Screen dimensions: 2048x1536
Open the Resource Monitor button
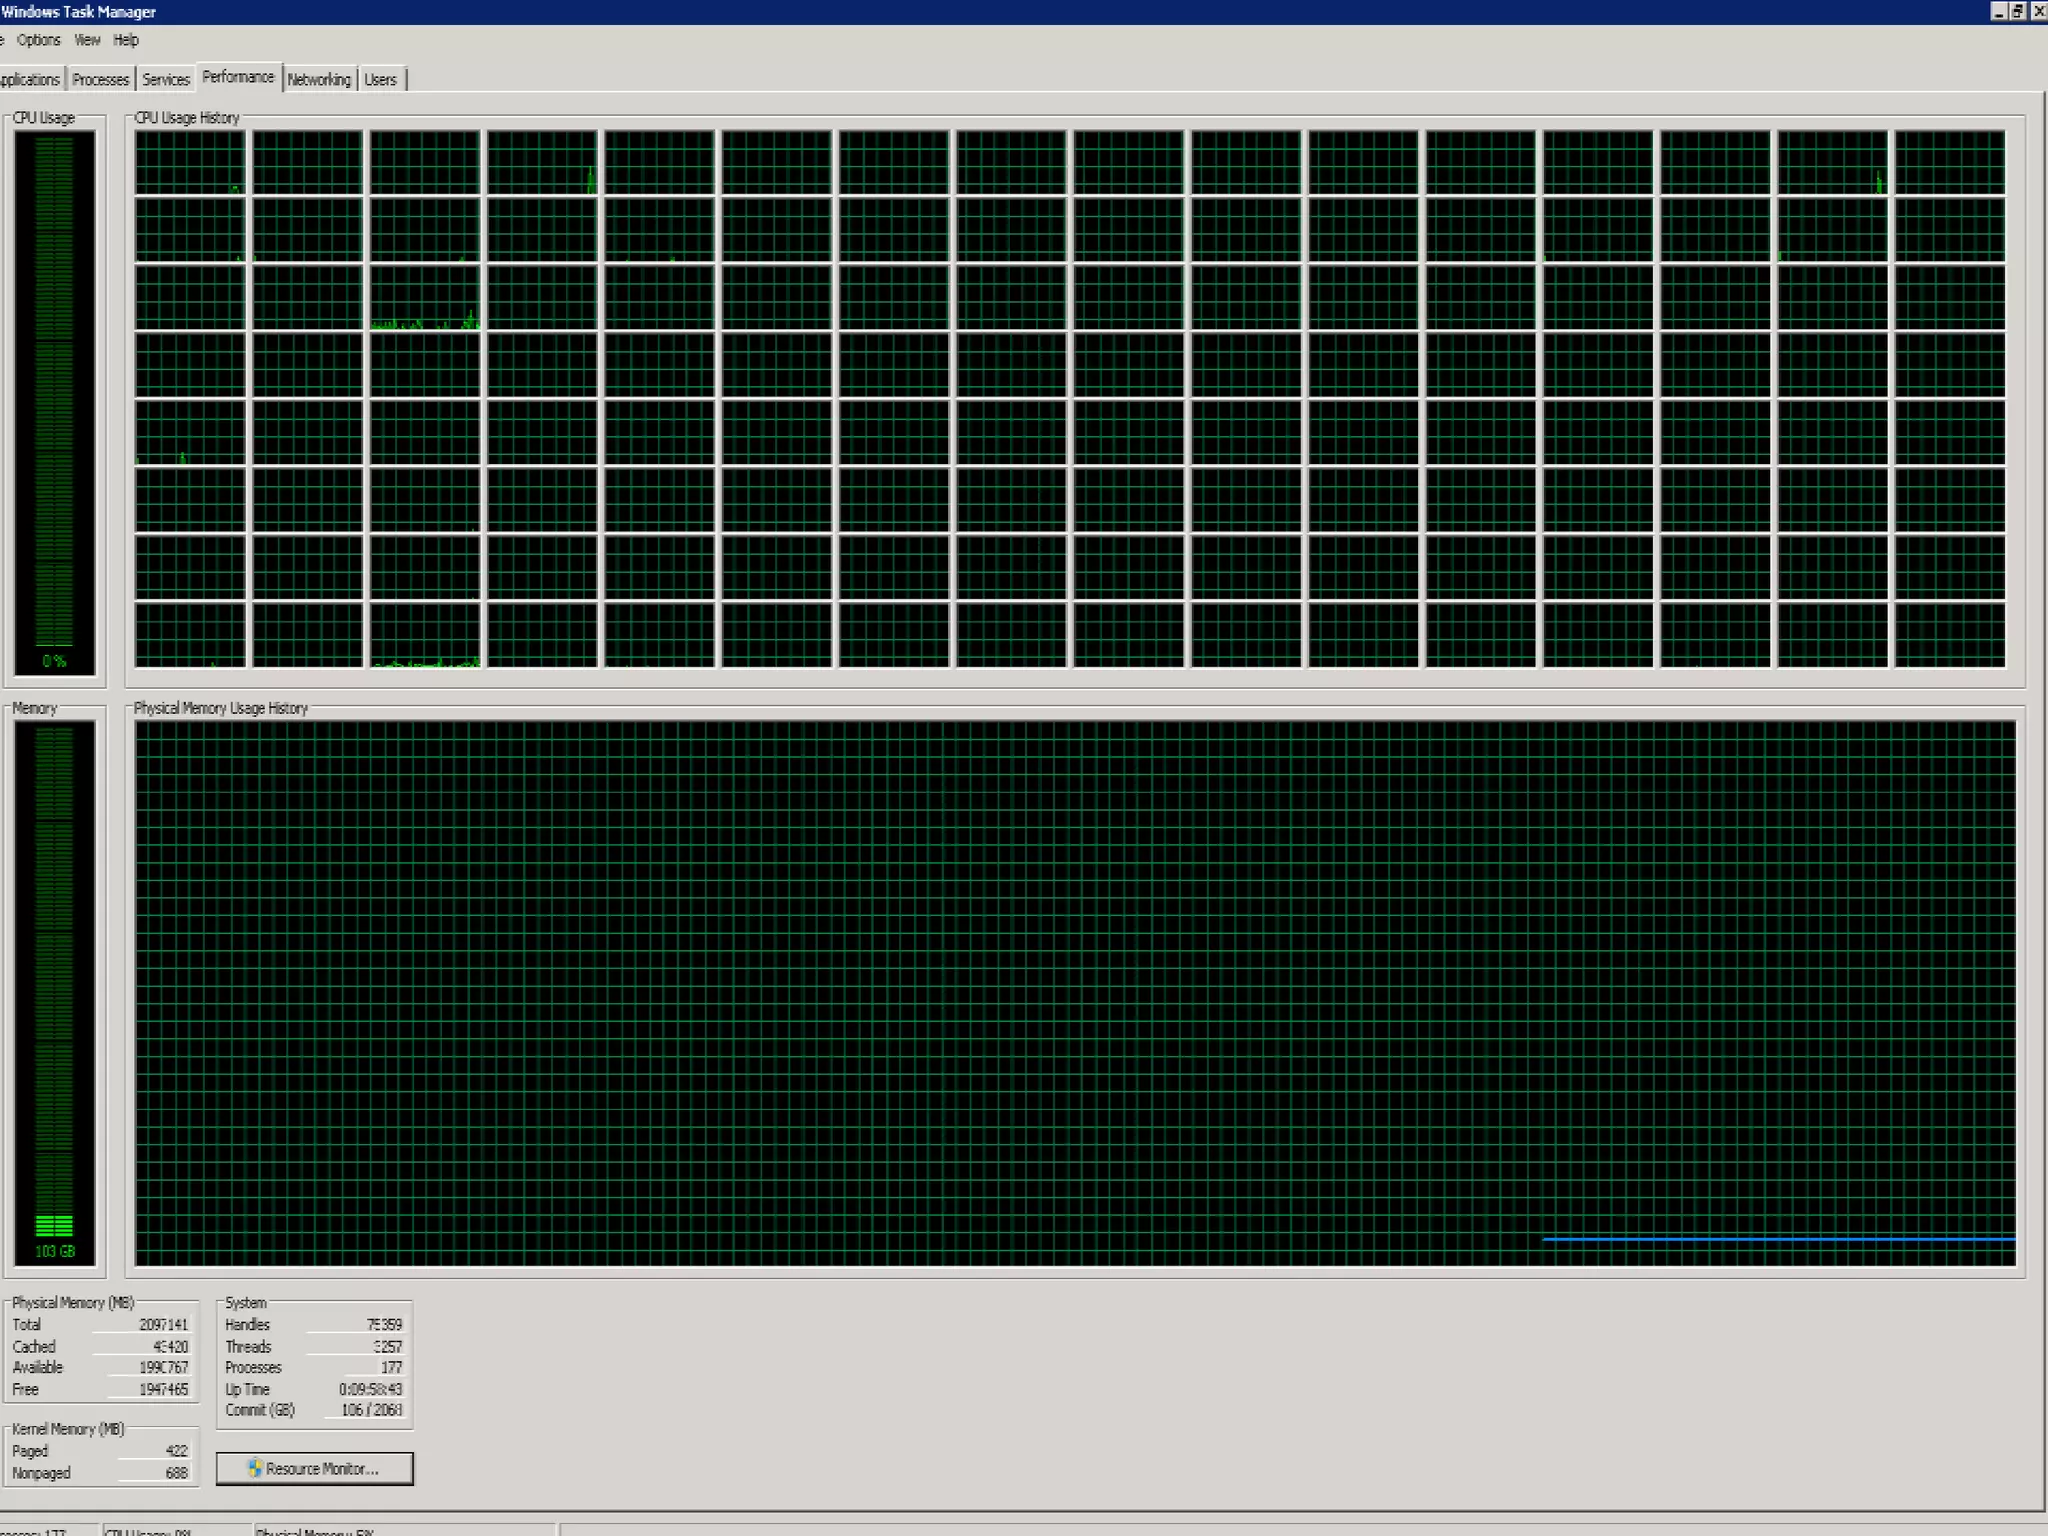tap(314, 1468)
